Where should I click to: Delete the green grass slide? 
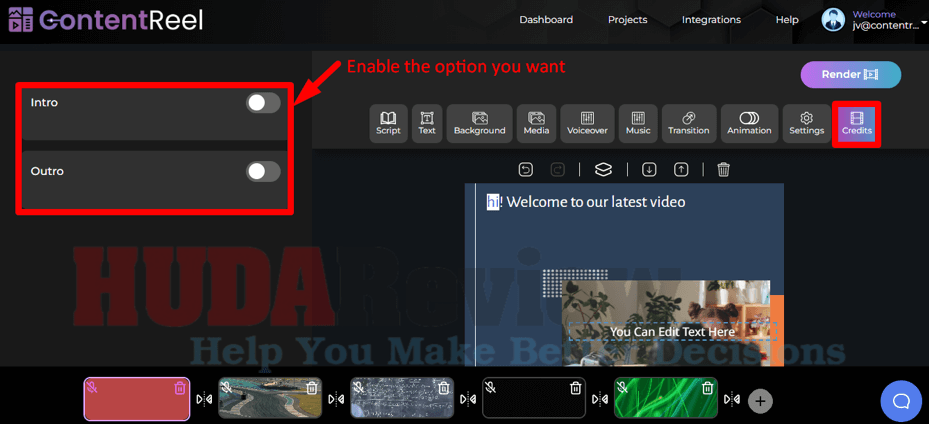click(x=707, y=388)
